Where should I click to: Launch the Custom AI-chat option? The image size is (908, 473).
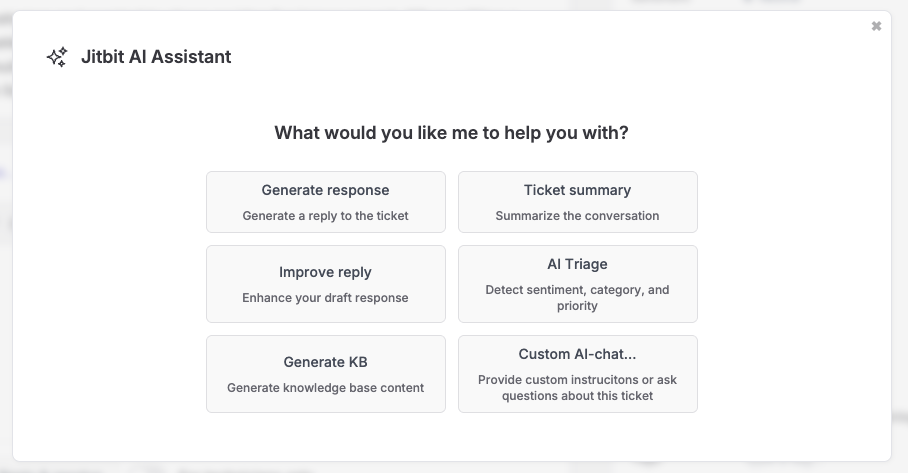tap(577, 354)
